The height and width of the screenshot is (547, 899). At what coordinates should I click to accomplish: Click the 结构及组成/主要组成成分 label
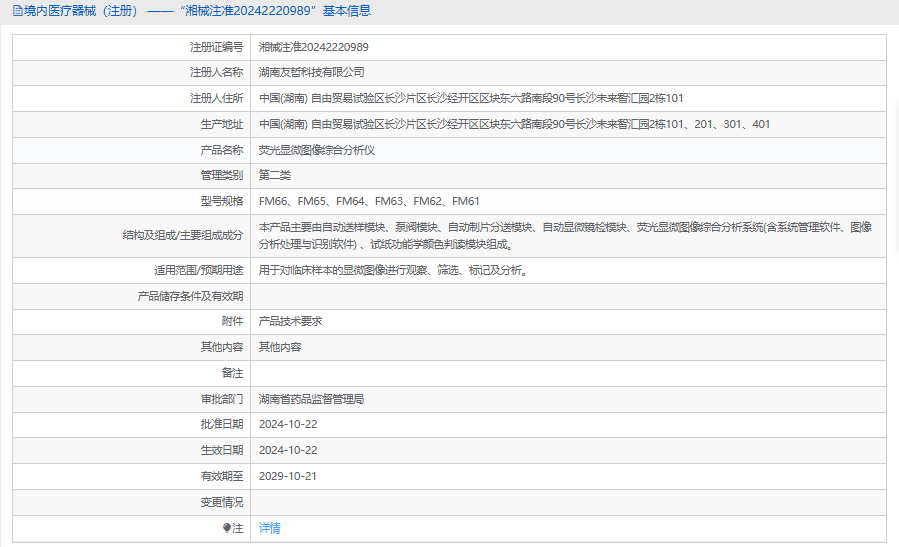coord(183,235)
